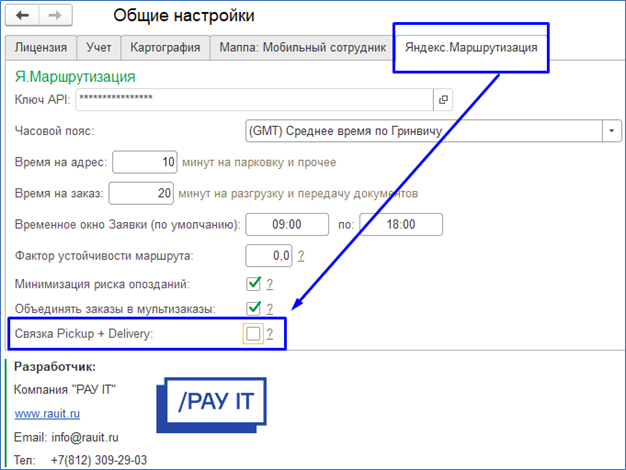
Task: Click the Время на заказ field
Action: click(x=141, y=193)
